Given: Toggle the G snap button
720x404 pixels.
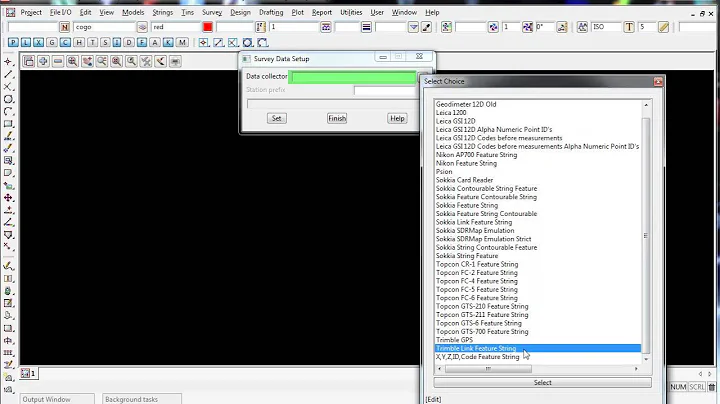Looking at the screenshot, I should (52, 43).
